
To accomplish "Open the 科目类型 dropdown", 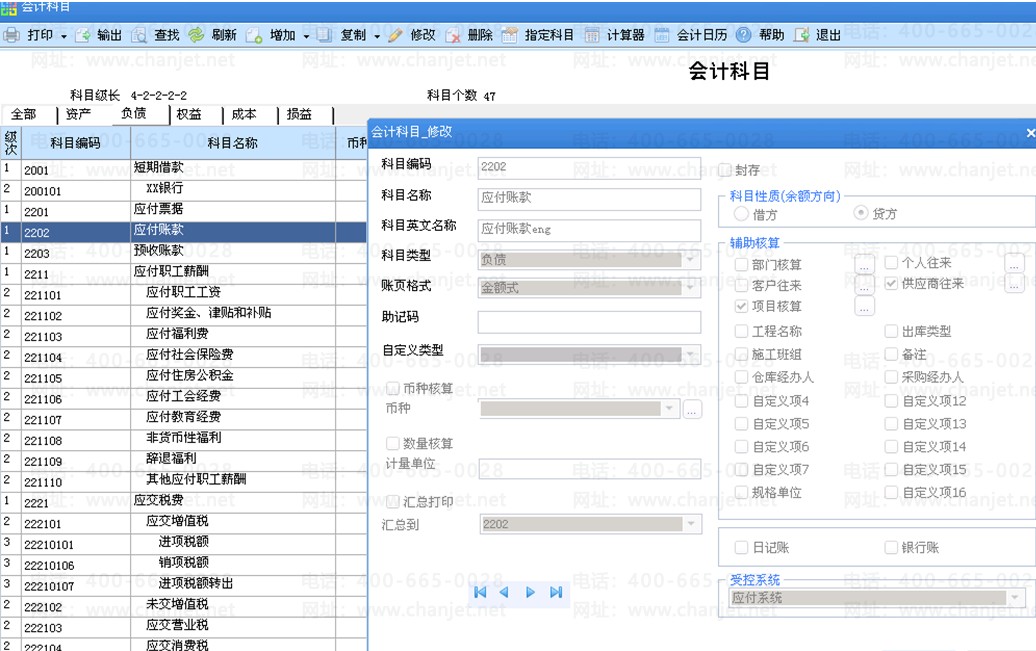I will point(691,259).
